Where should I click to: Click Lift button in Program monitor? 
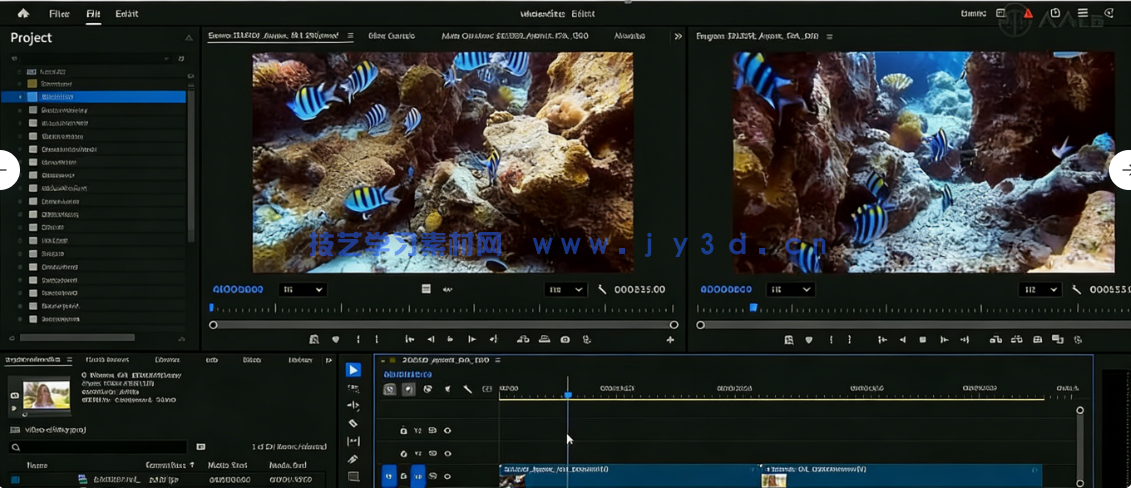click(996, 340)
